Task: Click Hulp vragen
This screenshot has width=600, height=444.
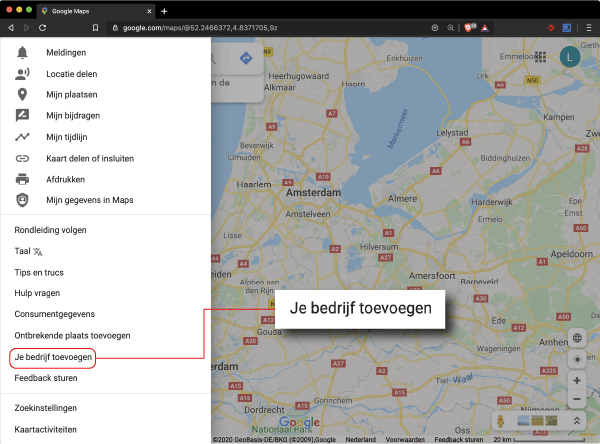Action: click(x=37, y=293)
